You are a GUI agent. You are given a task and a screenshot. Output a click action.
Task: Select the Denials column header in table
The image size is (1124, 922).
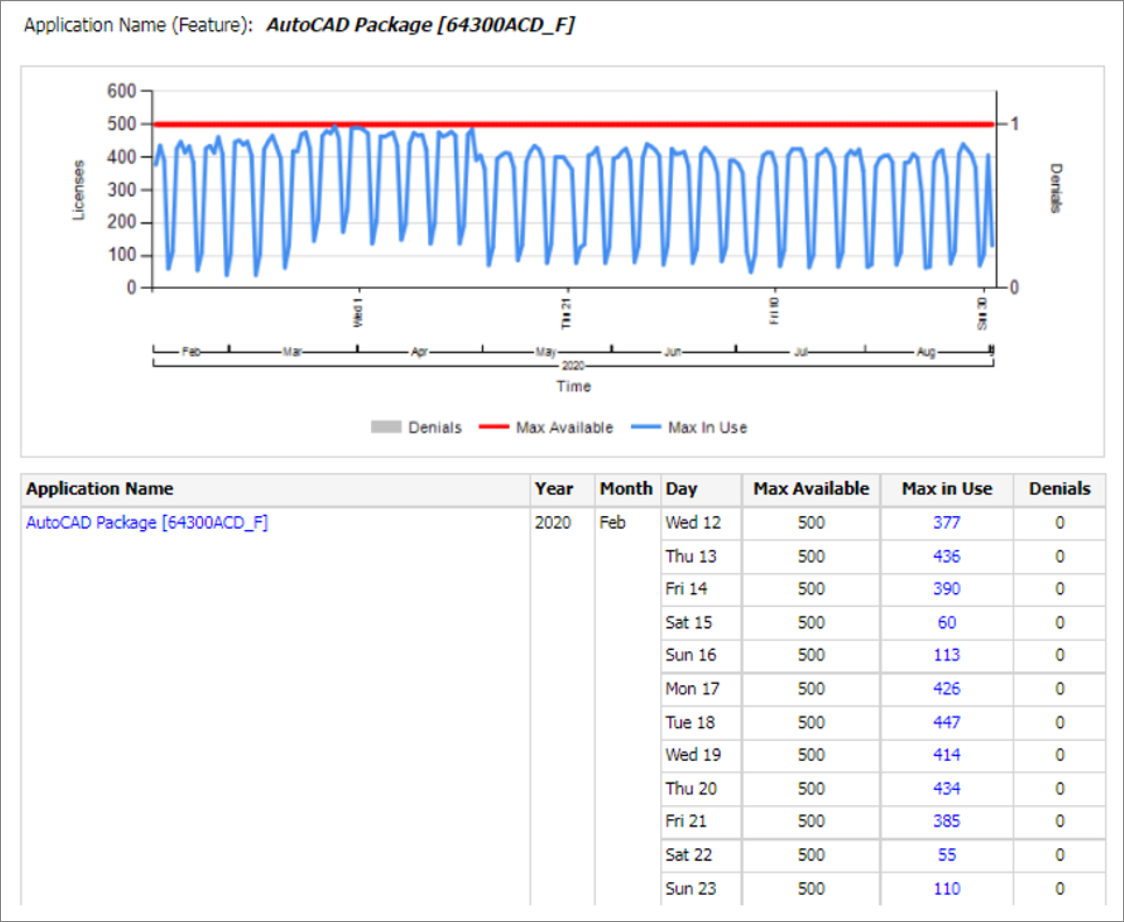(1059, 489)
